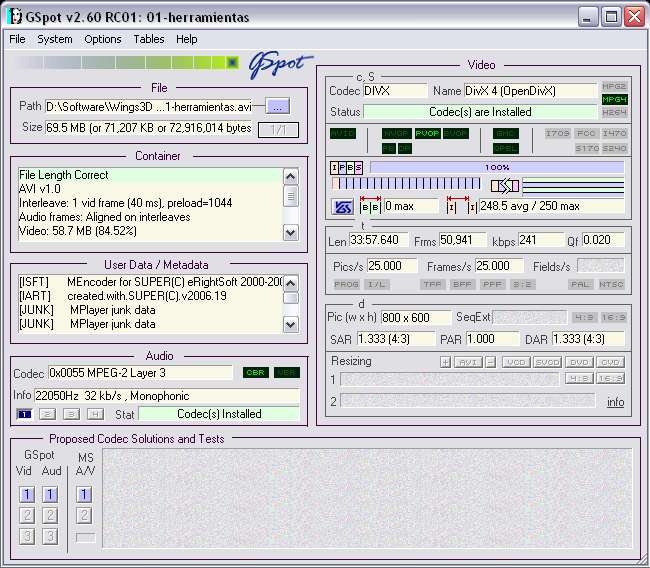The height and width of the screenshot is (568, 650).
Task: Click the I-frame interval marker icon
Action: 462,206
